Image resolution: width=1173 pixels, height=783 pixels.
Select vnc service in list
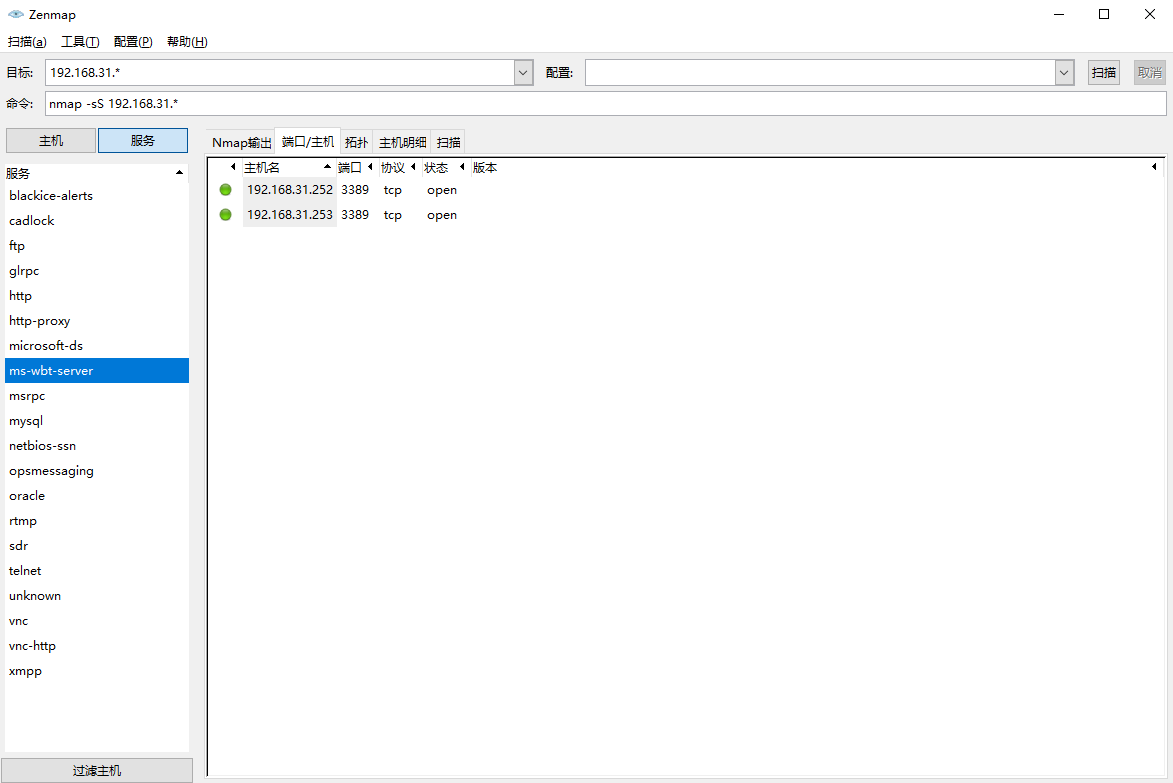(97, 621)
